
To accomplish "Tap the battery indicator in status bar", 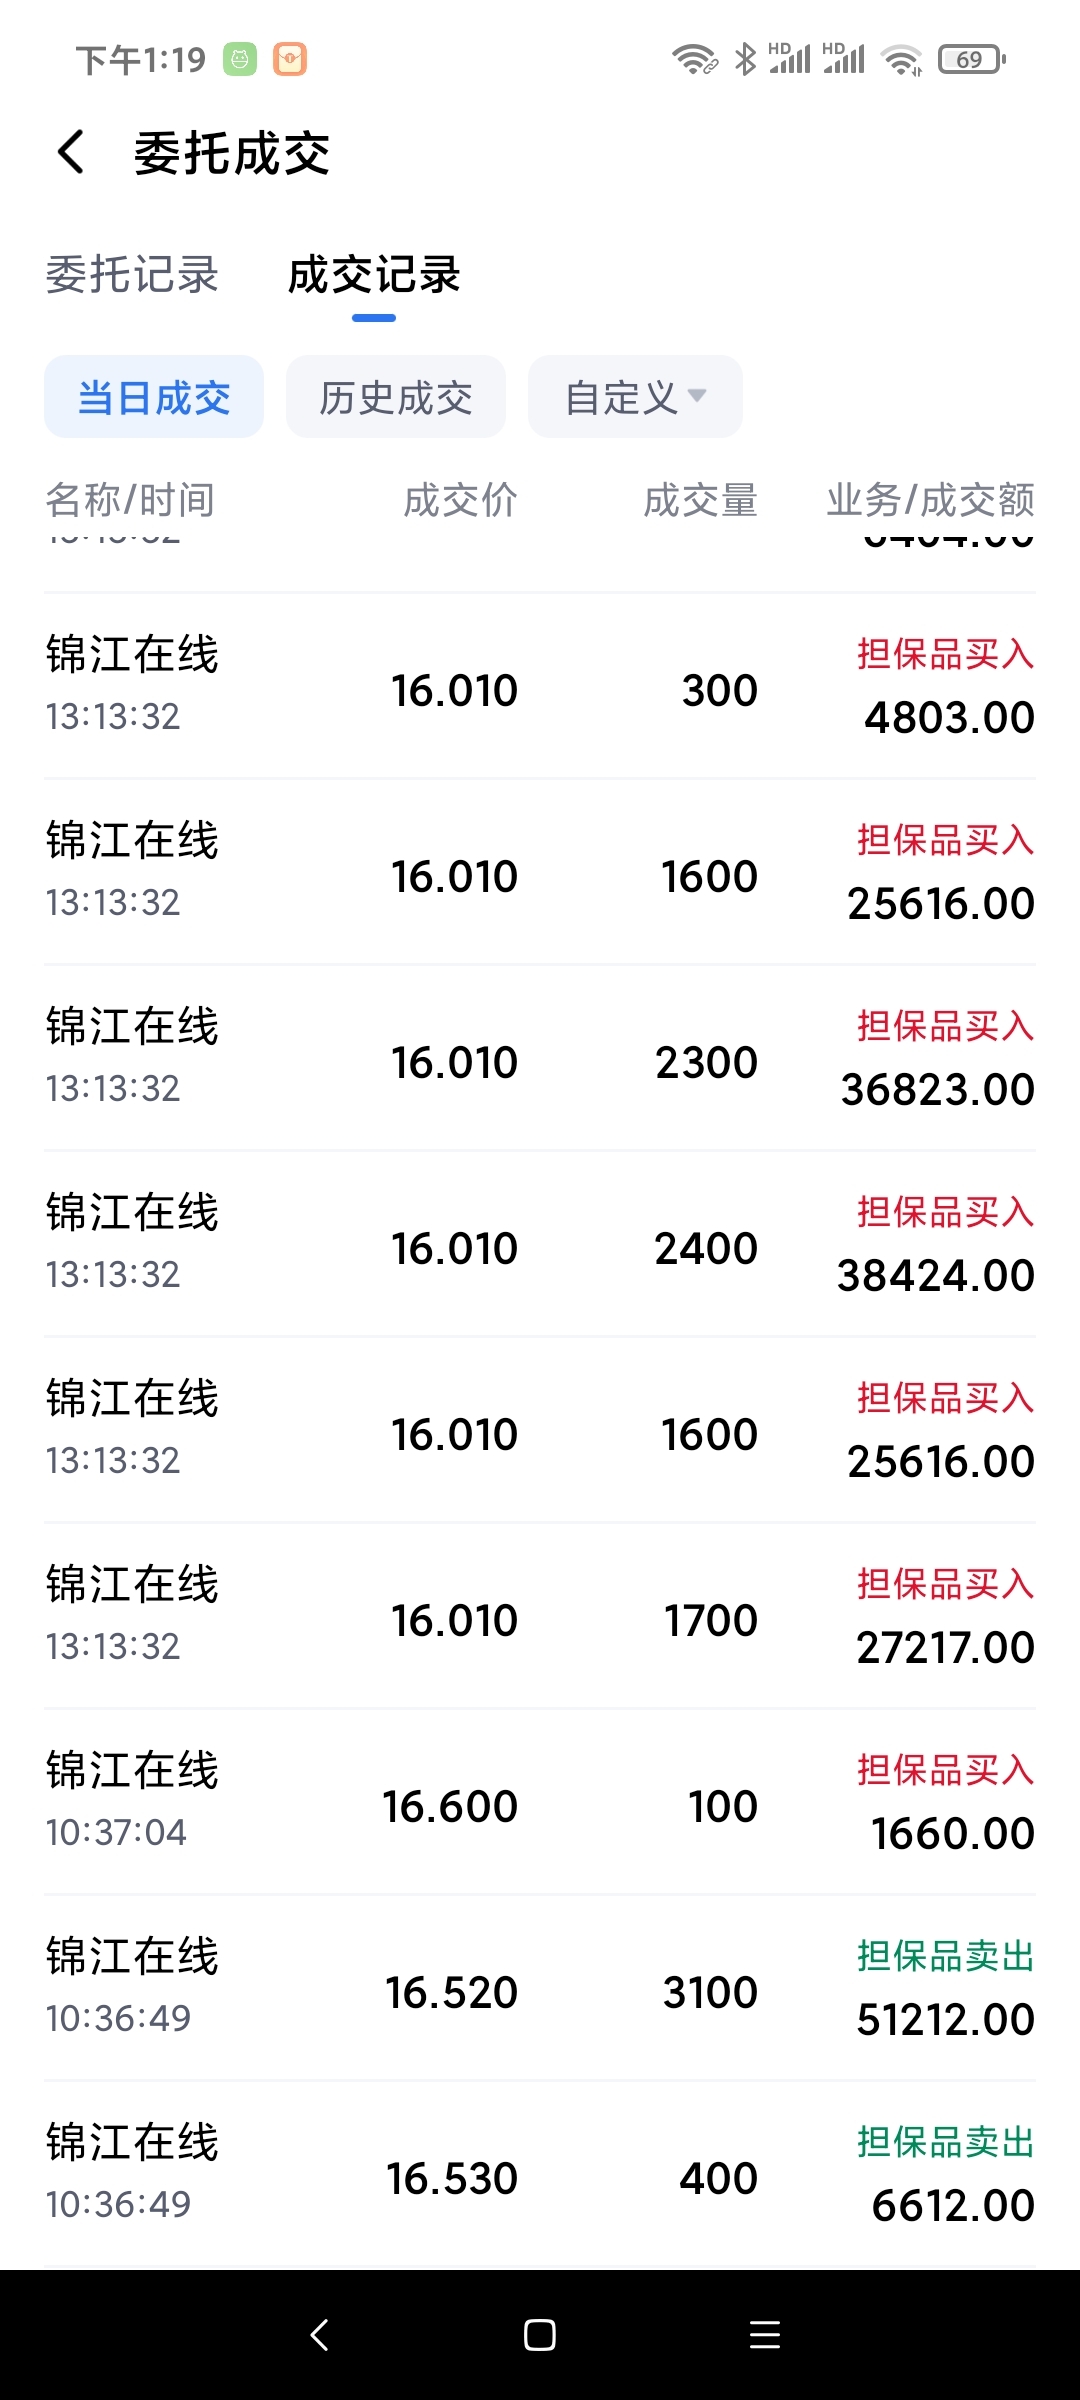I will tap(972, 60).
